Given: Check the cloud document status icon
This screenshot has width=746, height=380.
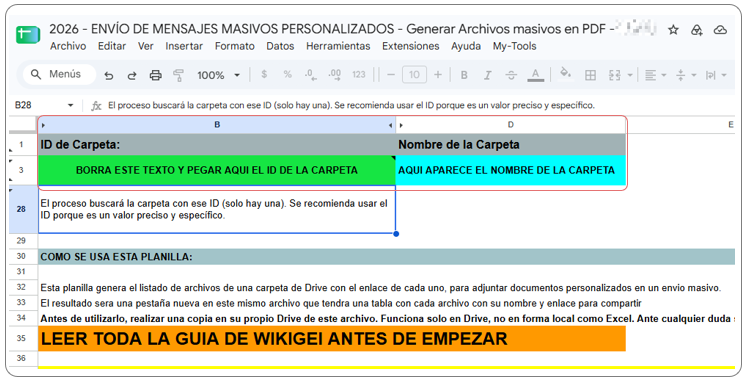Looking at the screenshot, I should (720, 30).
